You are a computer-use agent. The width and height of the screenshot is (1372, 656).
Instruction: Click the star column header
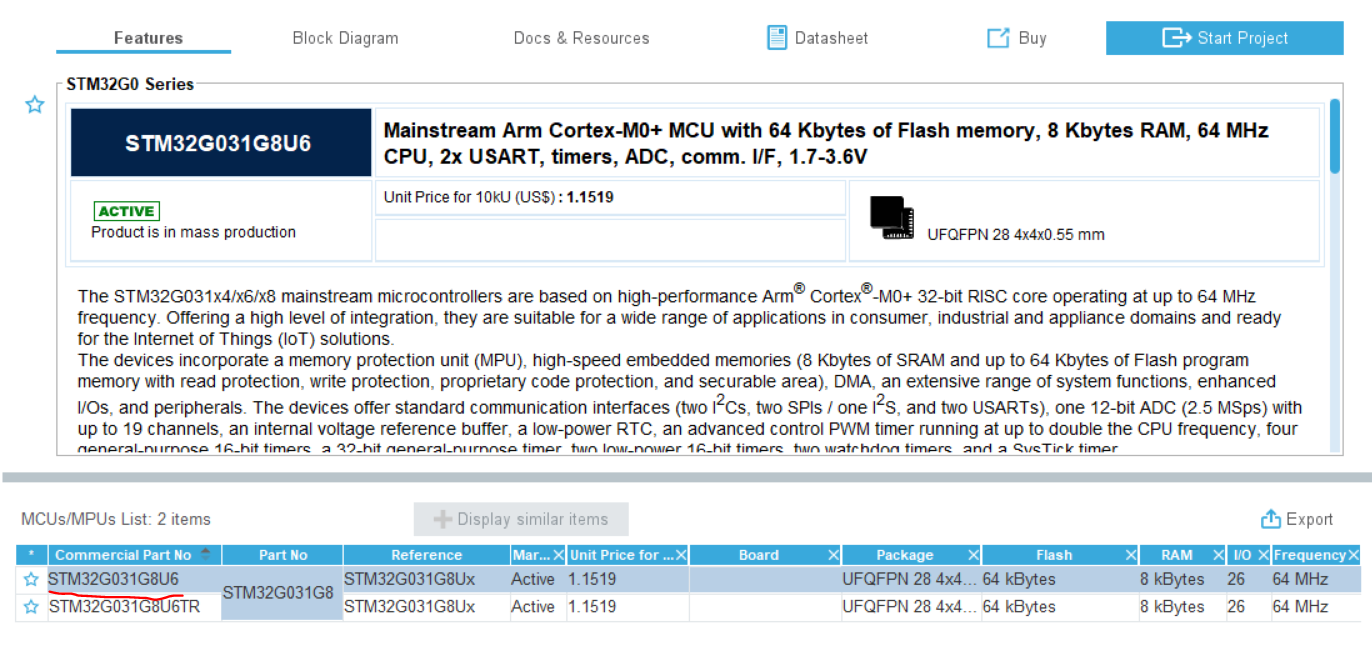tap(31, 555)
